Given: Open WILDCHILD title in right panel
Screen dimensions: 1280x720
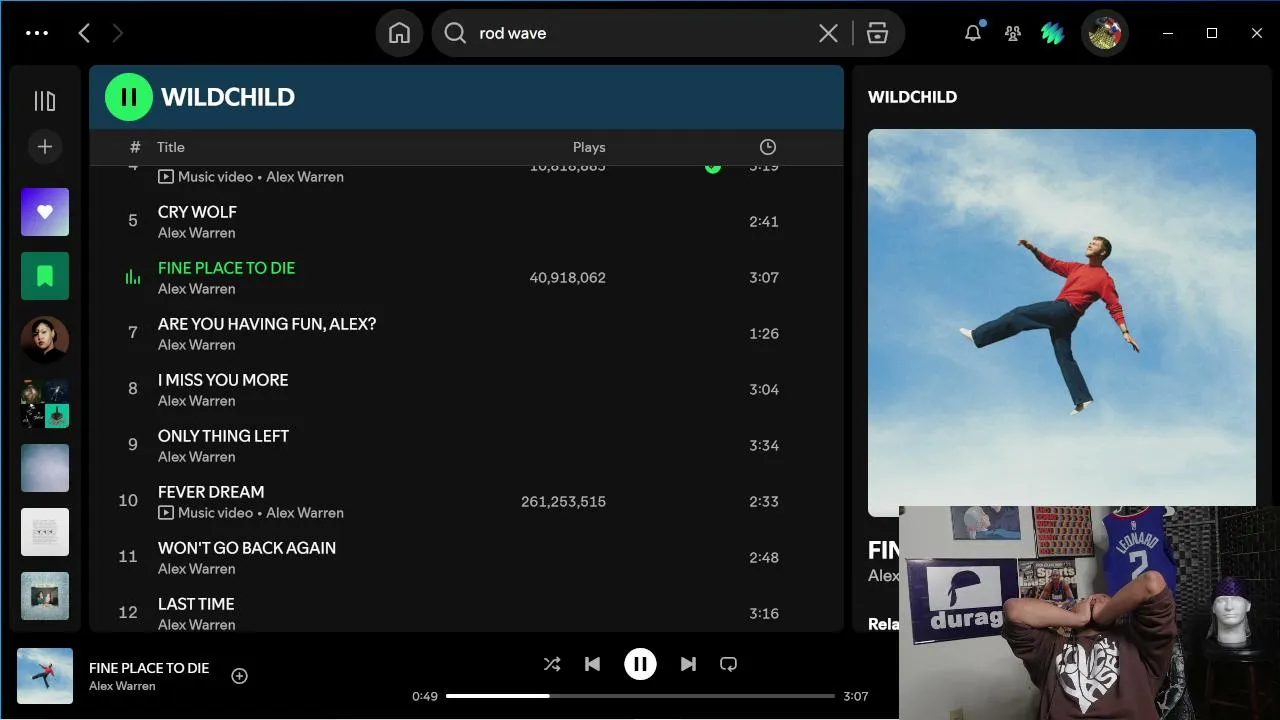Looking at the screenshot, I should coord(912,97).
